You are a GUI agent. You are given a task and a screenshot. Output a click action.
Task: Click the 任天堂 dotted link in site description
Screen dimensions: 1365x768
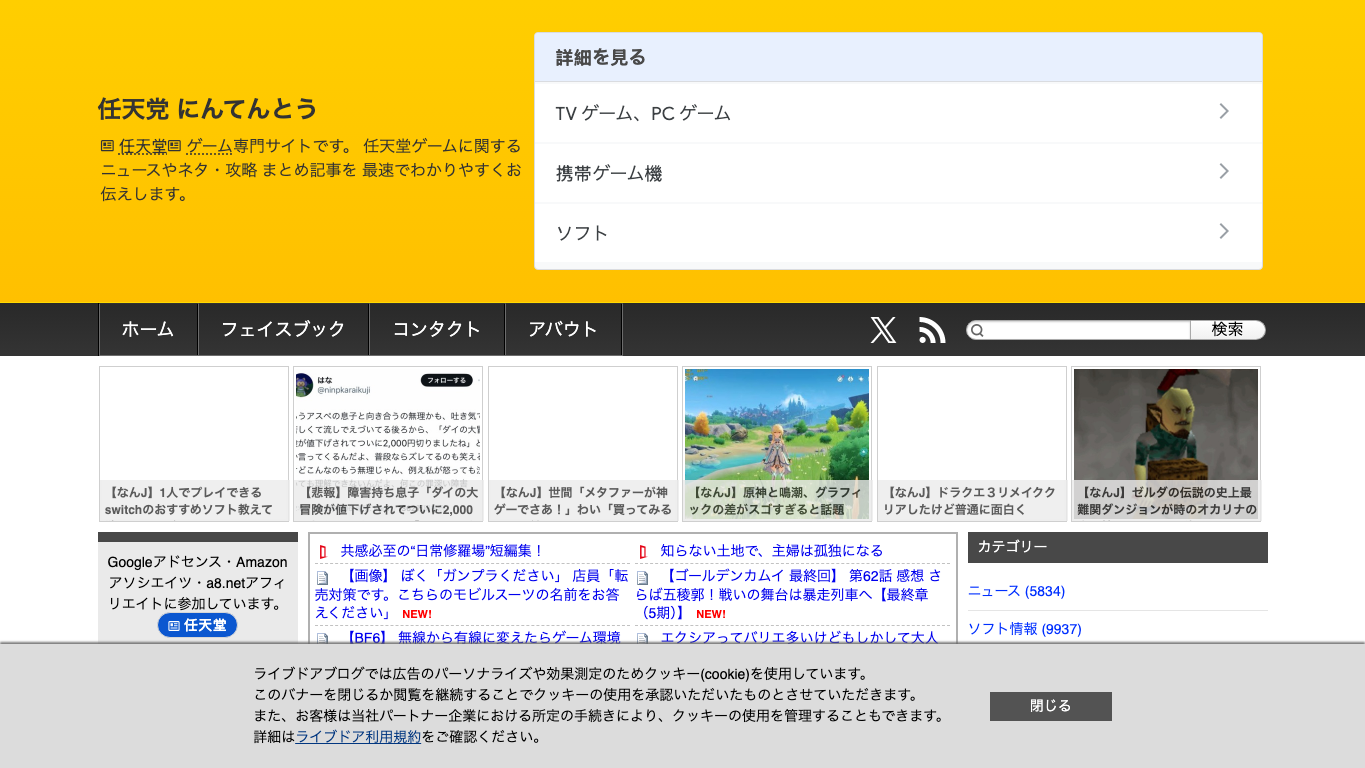pos(143,146)
